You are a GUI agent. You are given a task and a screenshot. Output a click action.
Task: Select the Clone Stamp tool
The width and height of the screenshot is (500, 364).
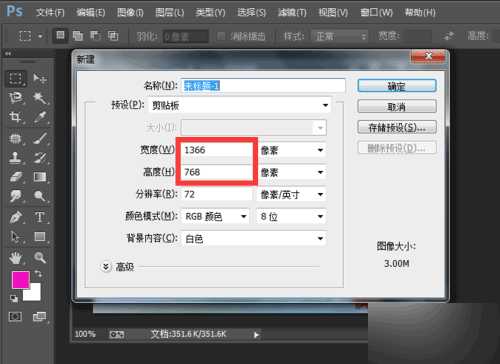(16, 157)
